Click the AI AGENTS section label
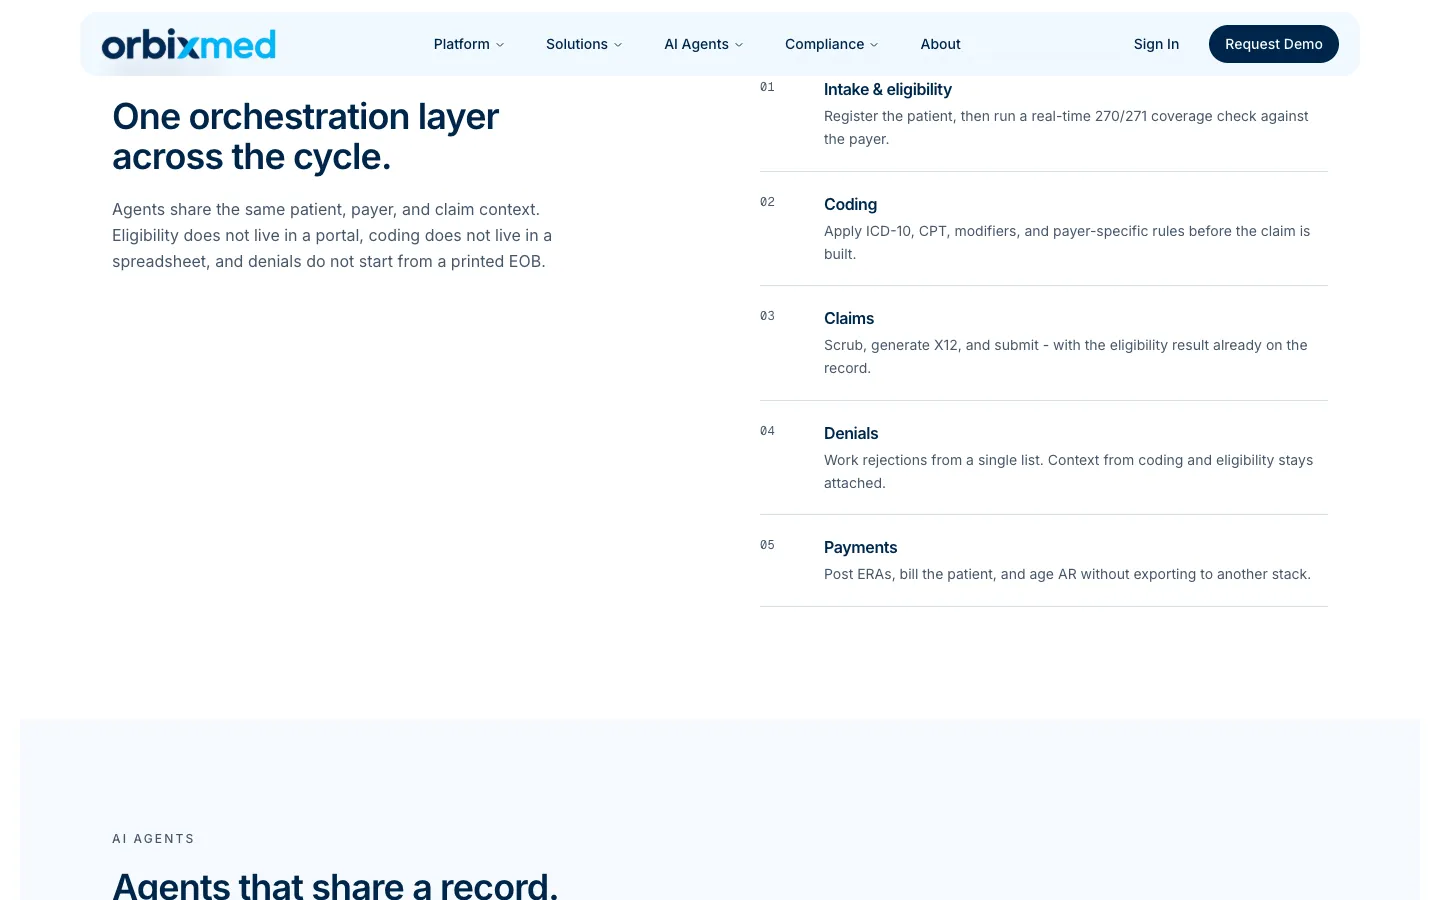The image size is (1440, 900). (153, 839)
